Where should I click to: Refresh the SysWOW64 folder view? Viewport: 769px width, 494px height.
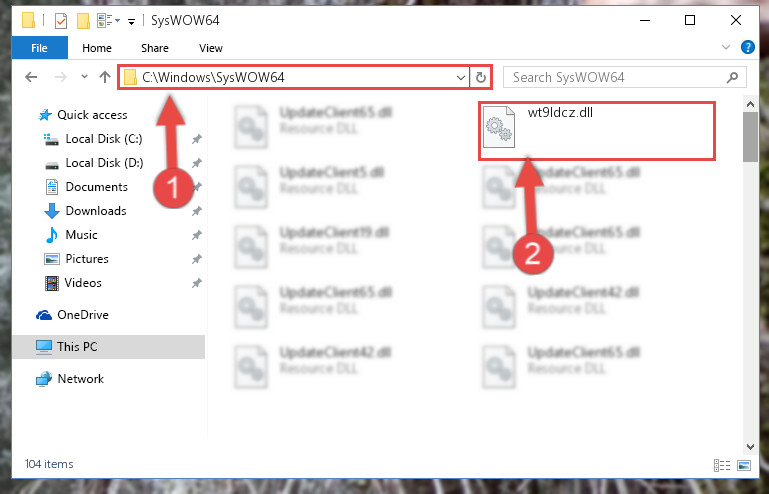coord(481,78)
